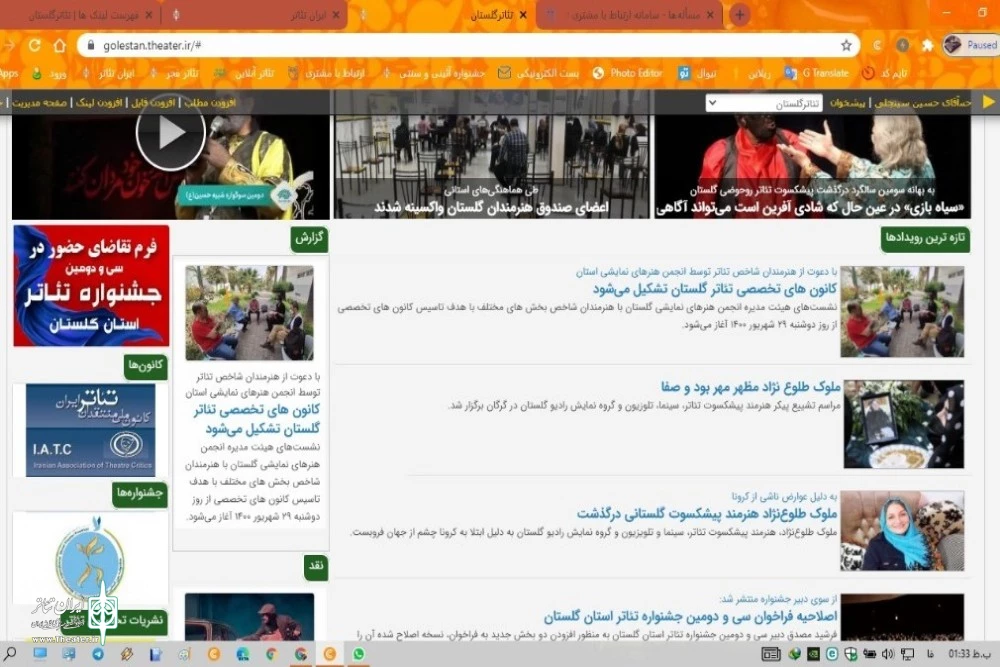
Task: Open the Apps bookmarks shortcut
Action: (x=9, y=73)
